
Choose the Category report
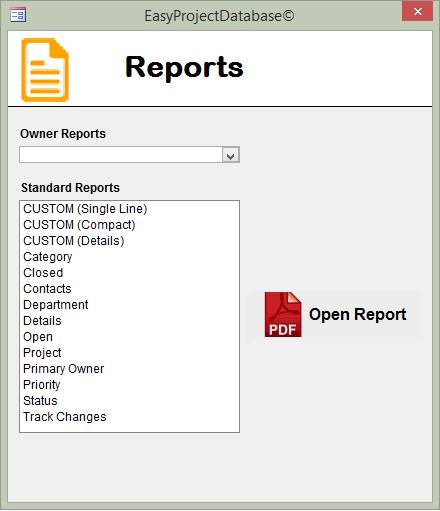point(129,257)
